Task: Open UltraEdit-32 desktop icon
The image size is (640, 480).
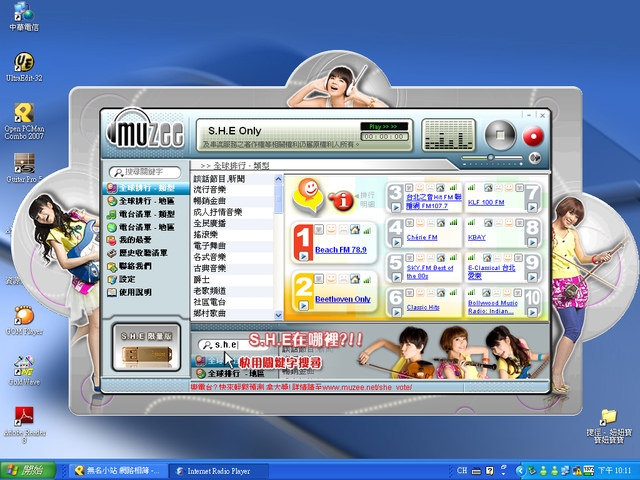Action: (24, 67)
